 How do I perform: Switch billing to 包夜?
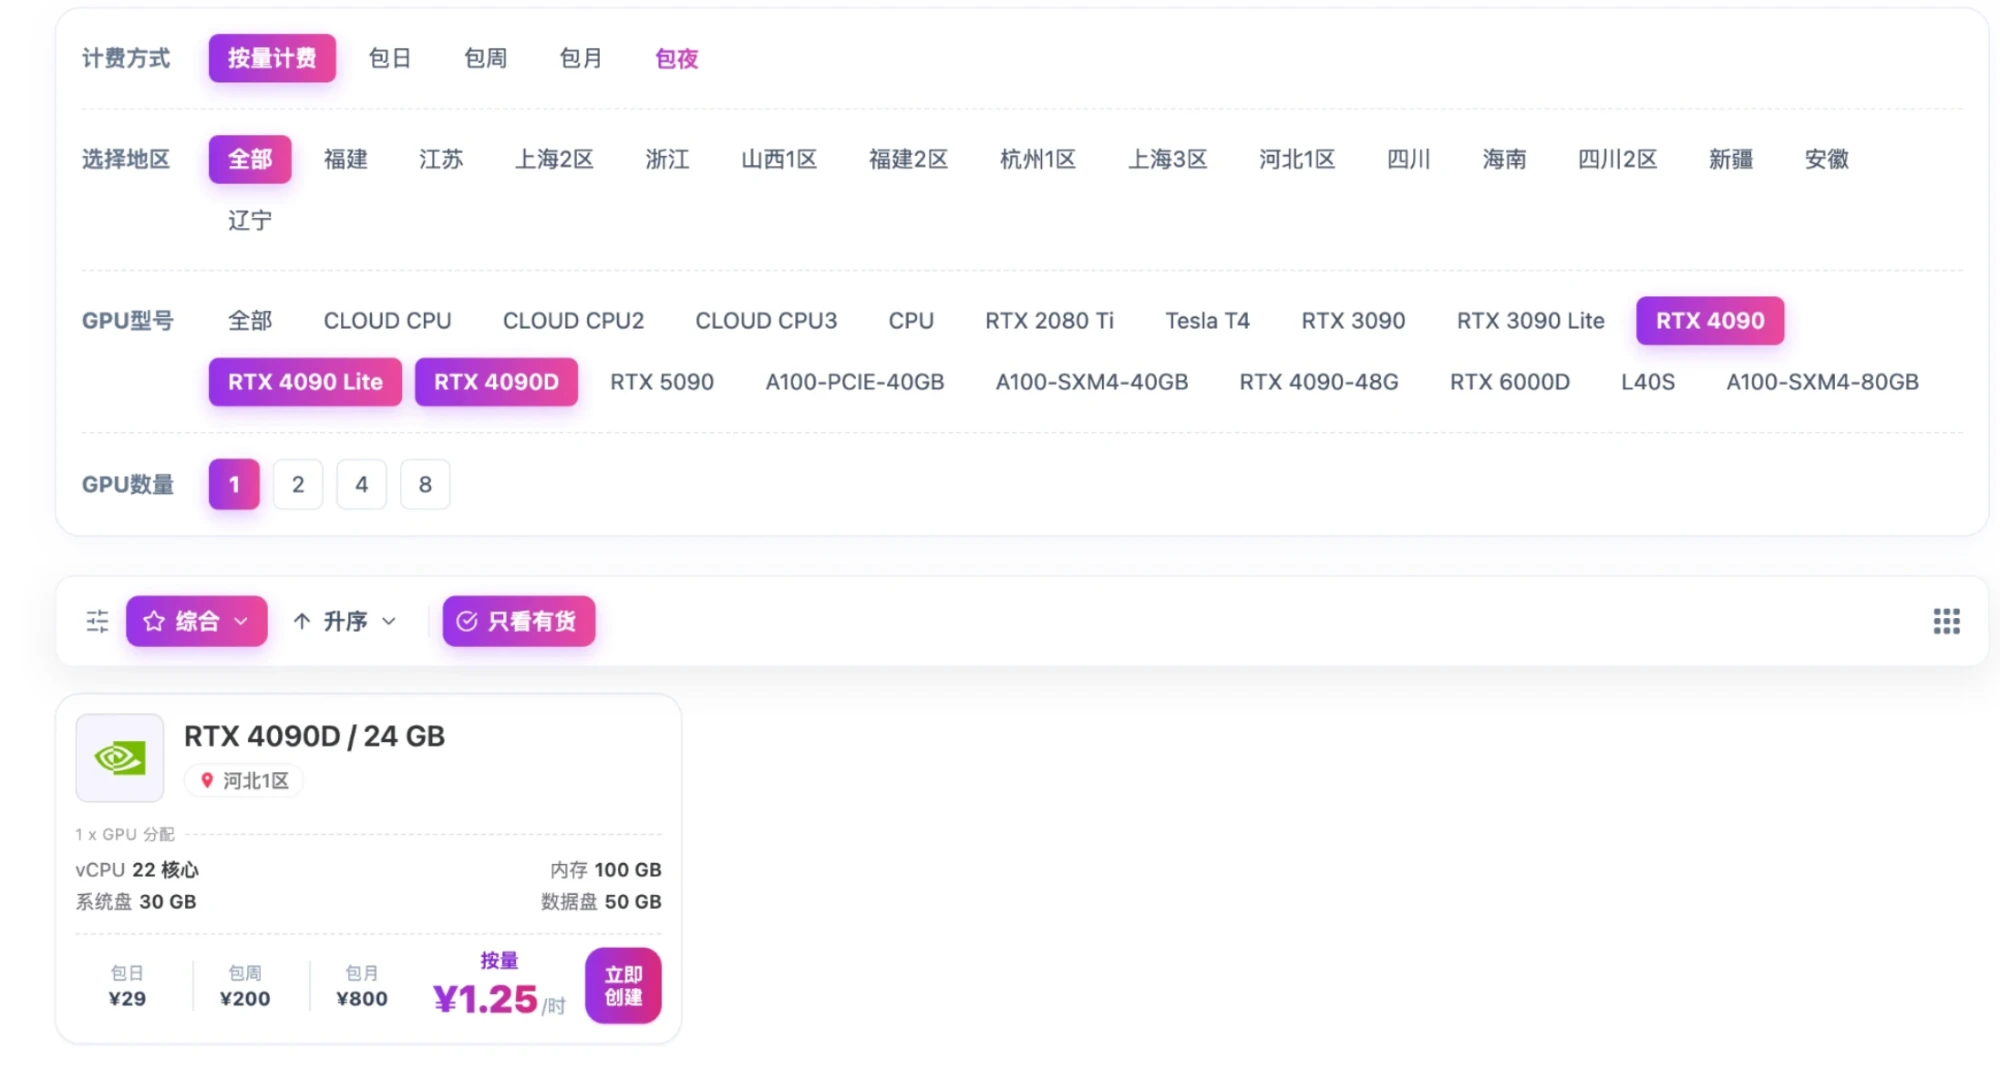click(x=677, y=58)
